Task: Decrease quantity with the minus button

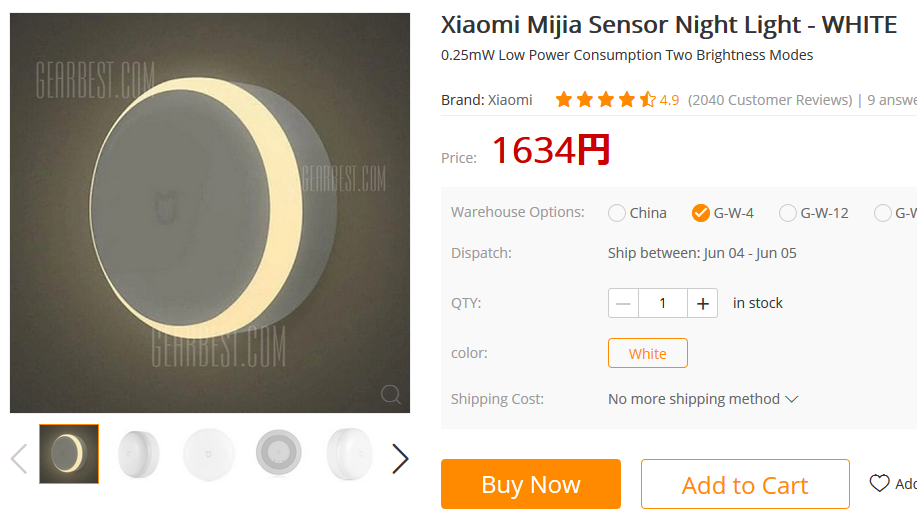Action: [624, 303]
